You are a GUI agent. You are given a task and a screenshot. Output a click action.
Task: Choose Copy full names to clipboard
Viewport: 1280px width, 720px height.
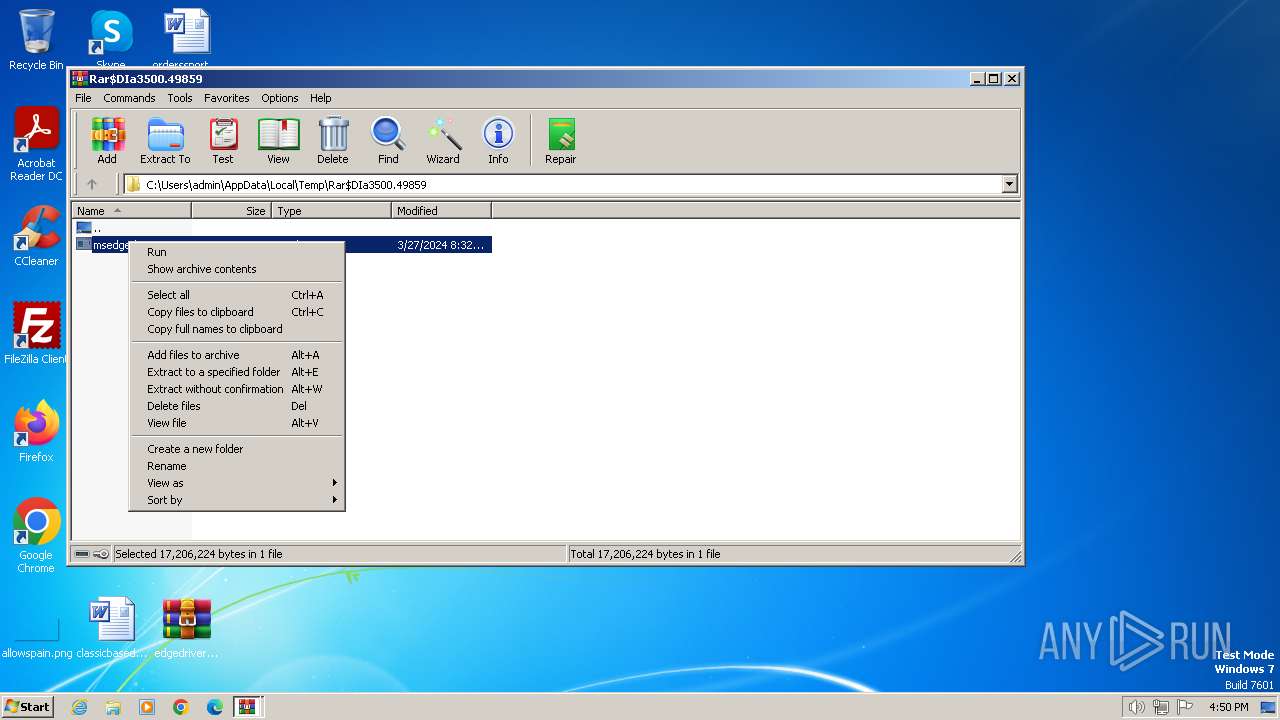238,329
